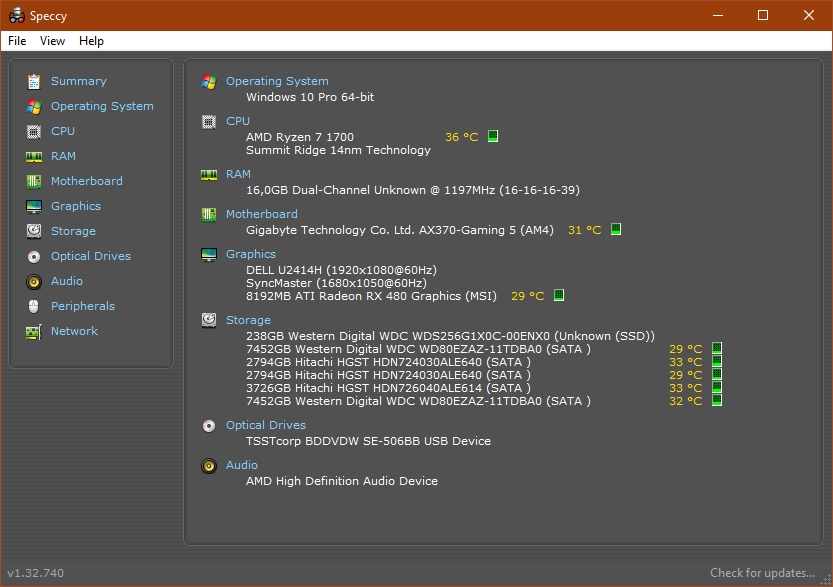The image size is (833, 587).
Task: Select Network in the sidebar
Action: tap(74, 331)
